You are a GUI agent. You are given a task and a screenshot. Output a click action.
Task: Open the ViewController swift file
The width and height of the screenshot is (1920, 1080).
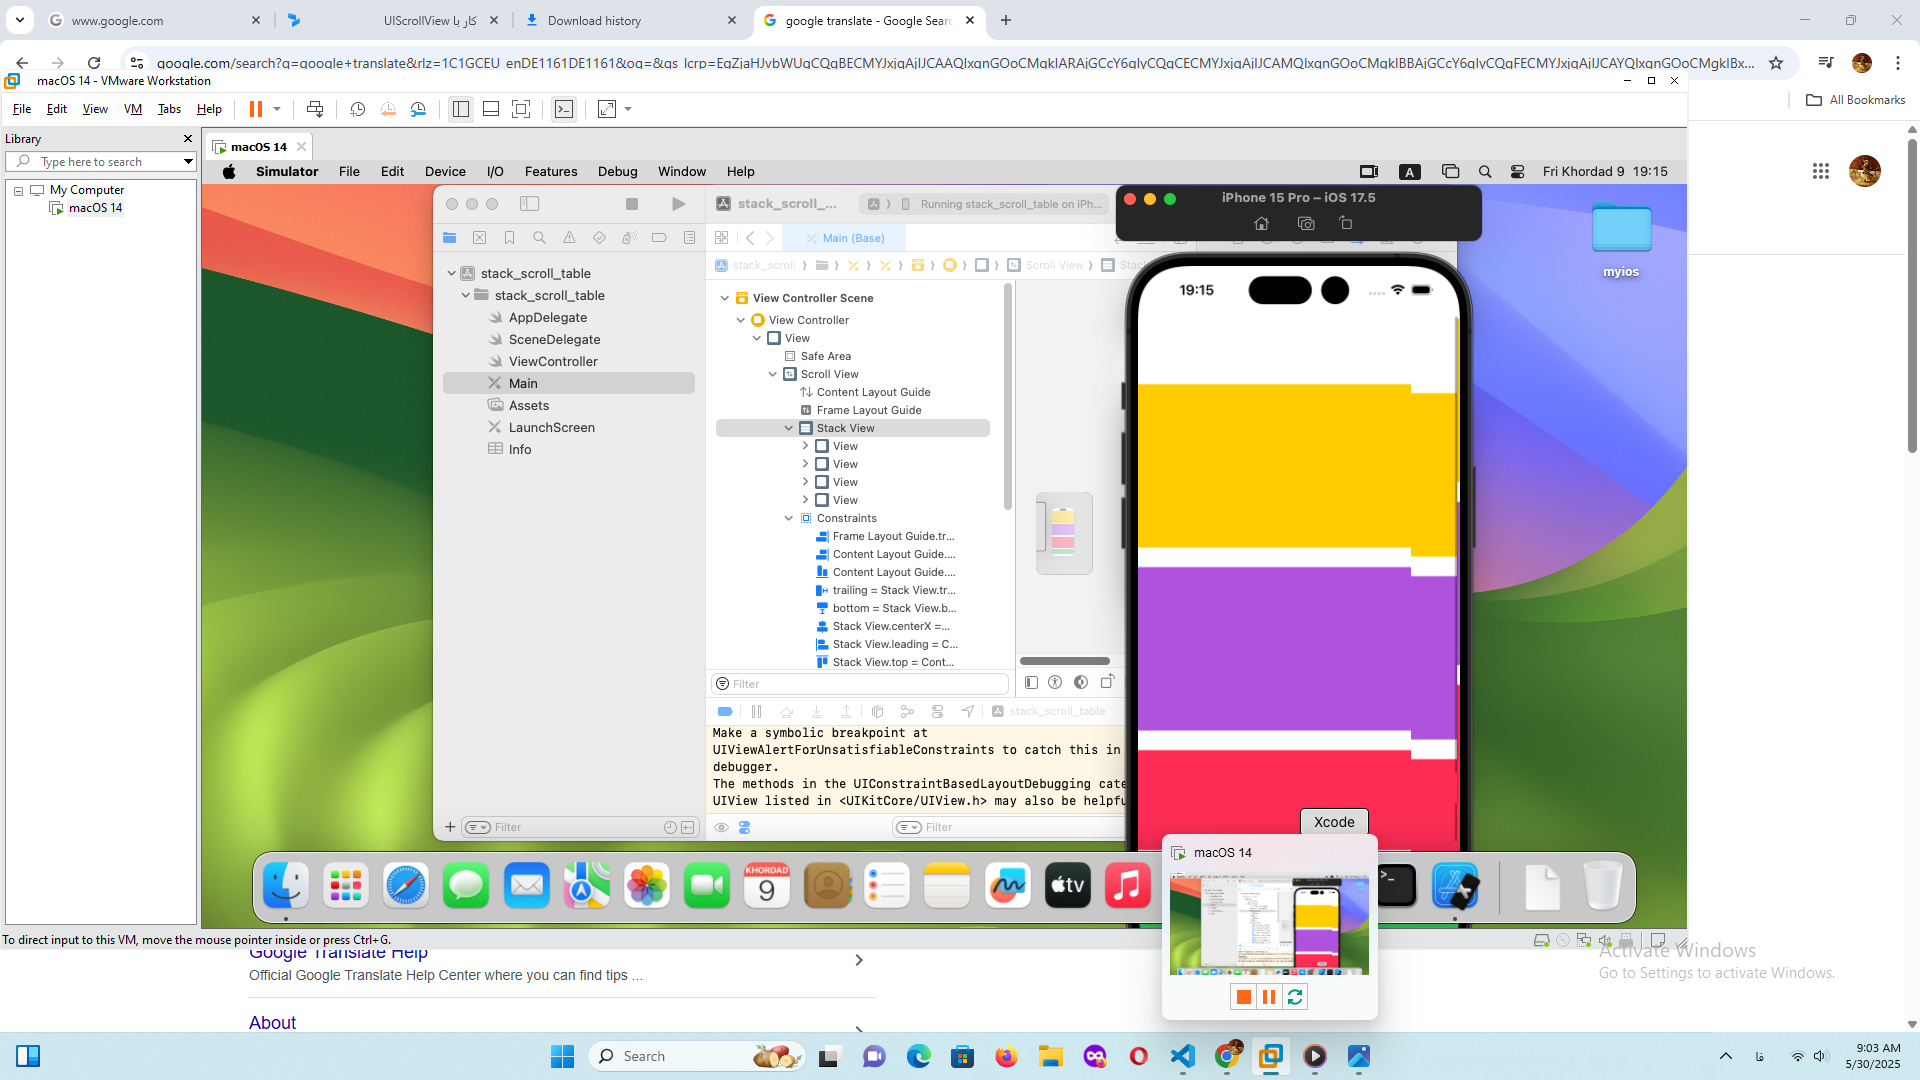coord(552,361)
